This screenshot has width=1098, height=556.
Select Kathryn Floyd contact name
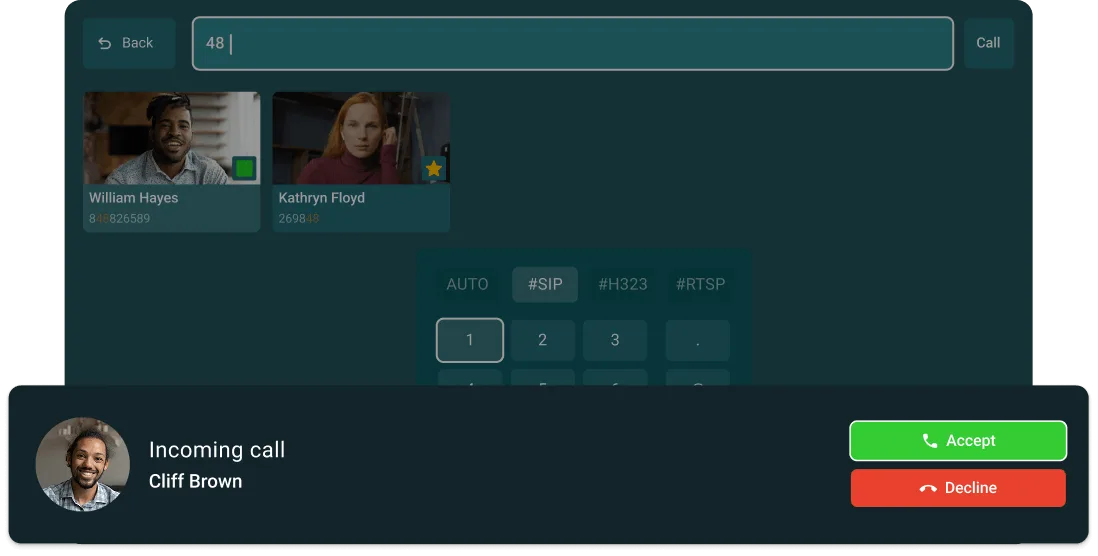(x=321, y=198)
